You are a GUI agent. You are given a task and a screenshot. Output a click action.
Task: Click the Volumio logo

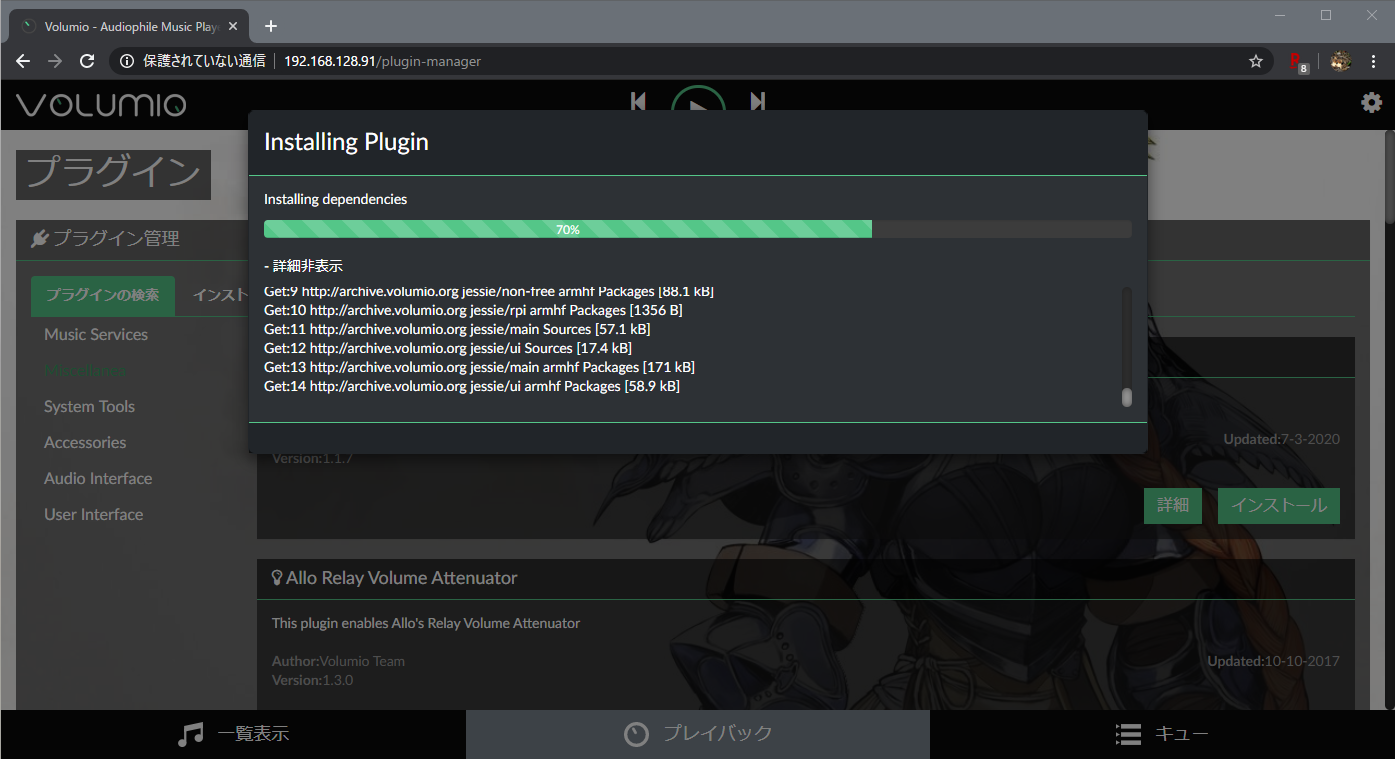101,104
